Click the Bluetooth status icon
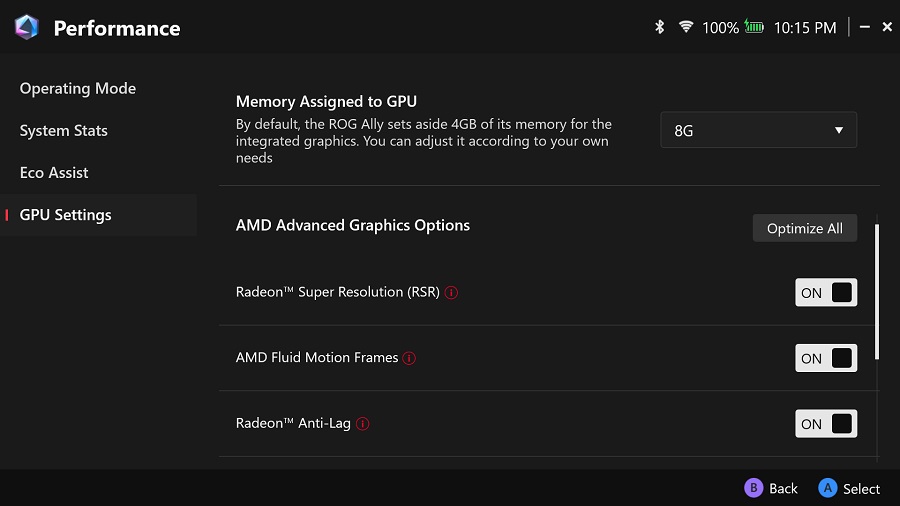This screenshot has height=506, width=900. (660, 27)
